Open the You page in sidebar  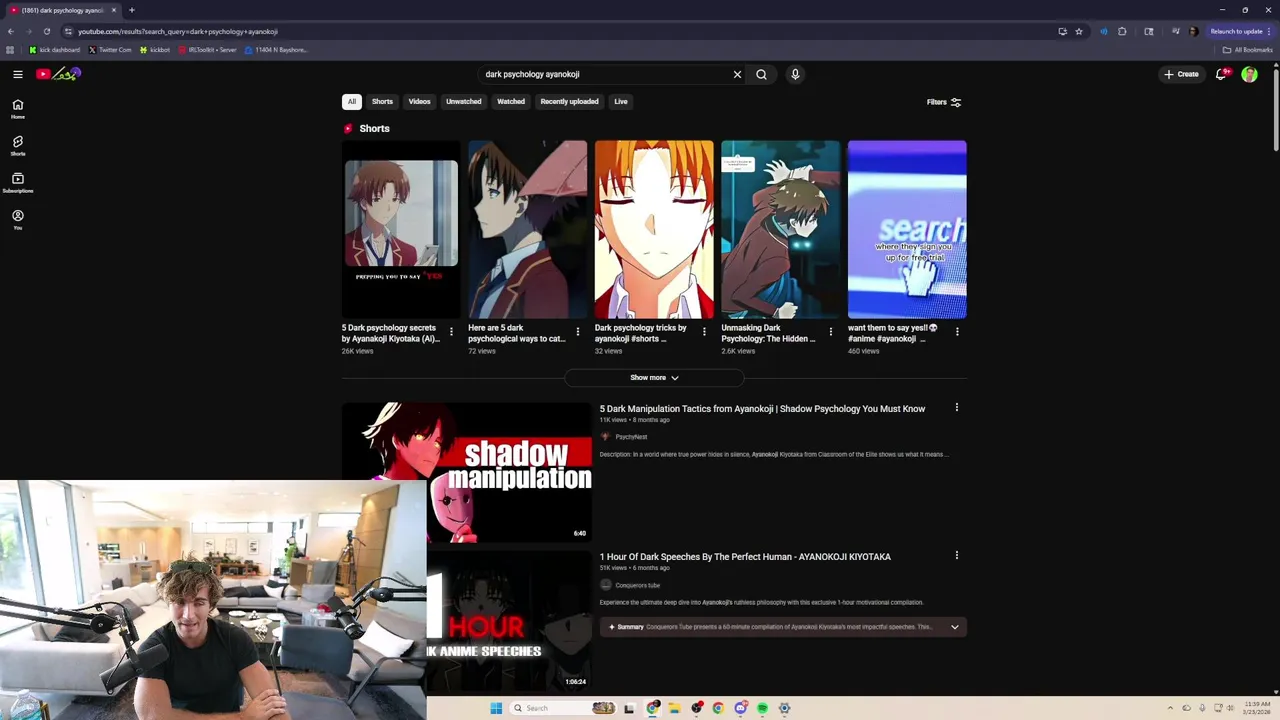[18, 220]
